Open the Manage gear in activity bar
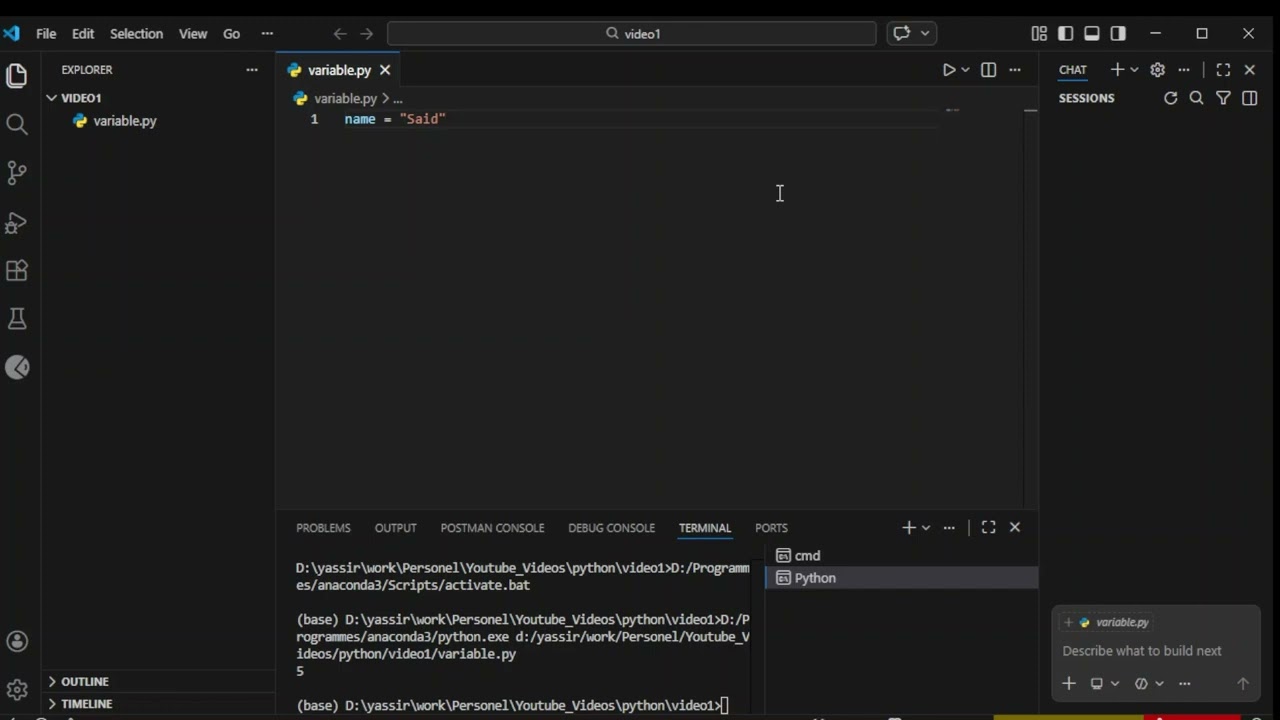The height and width of the screenshot is (720, 1280). coord(17,690)
